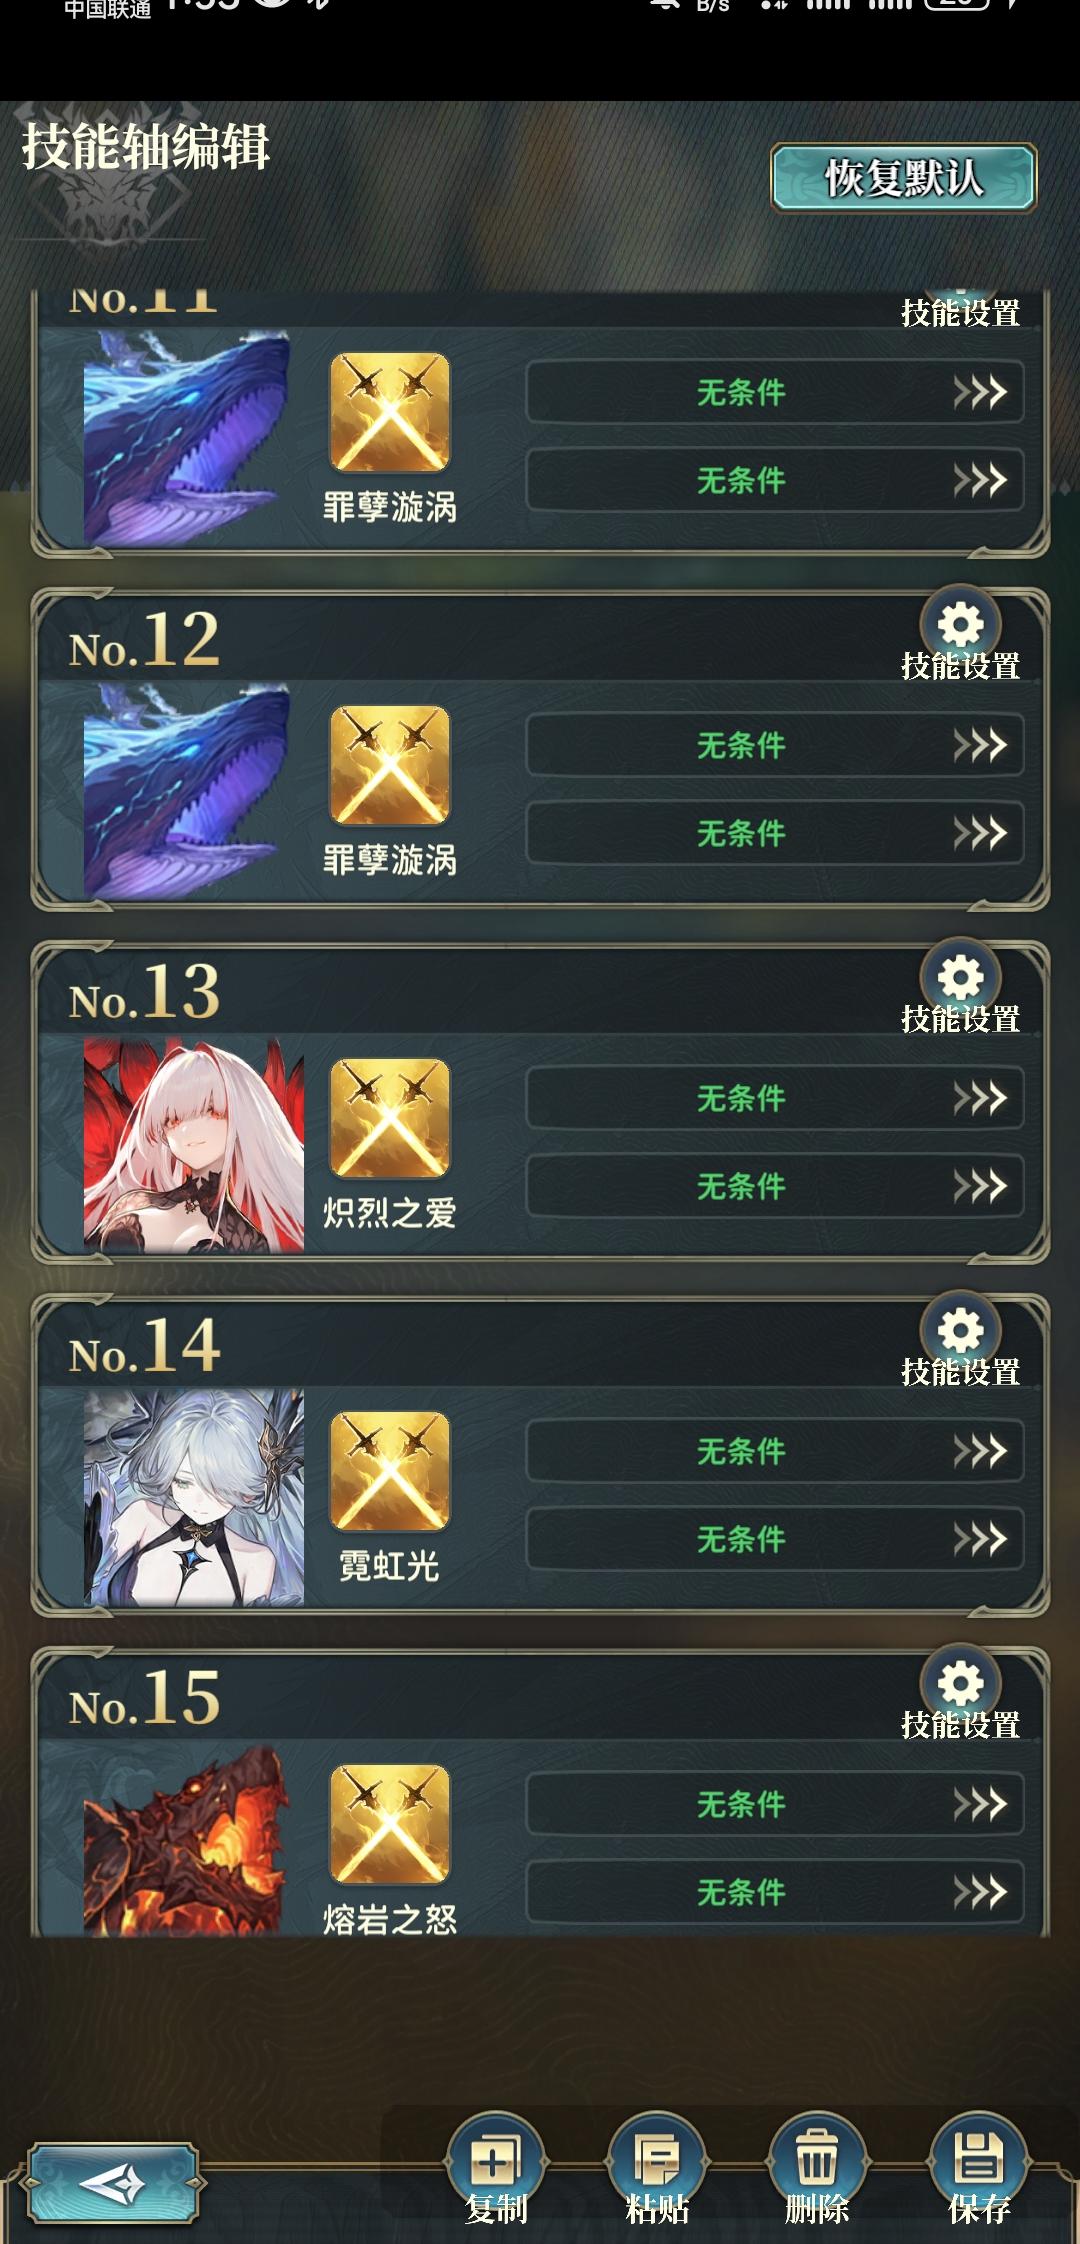Select the red-winged character portrait in No.13
This screenshot has height=2244, width=1080.
click(x=194, y=1145)
